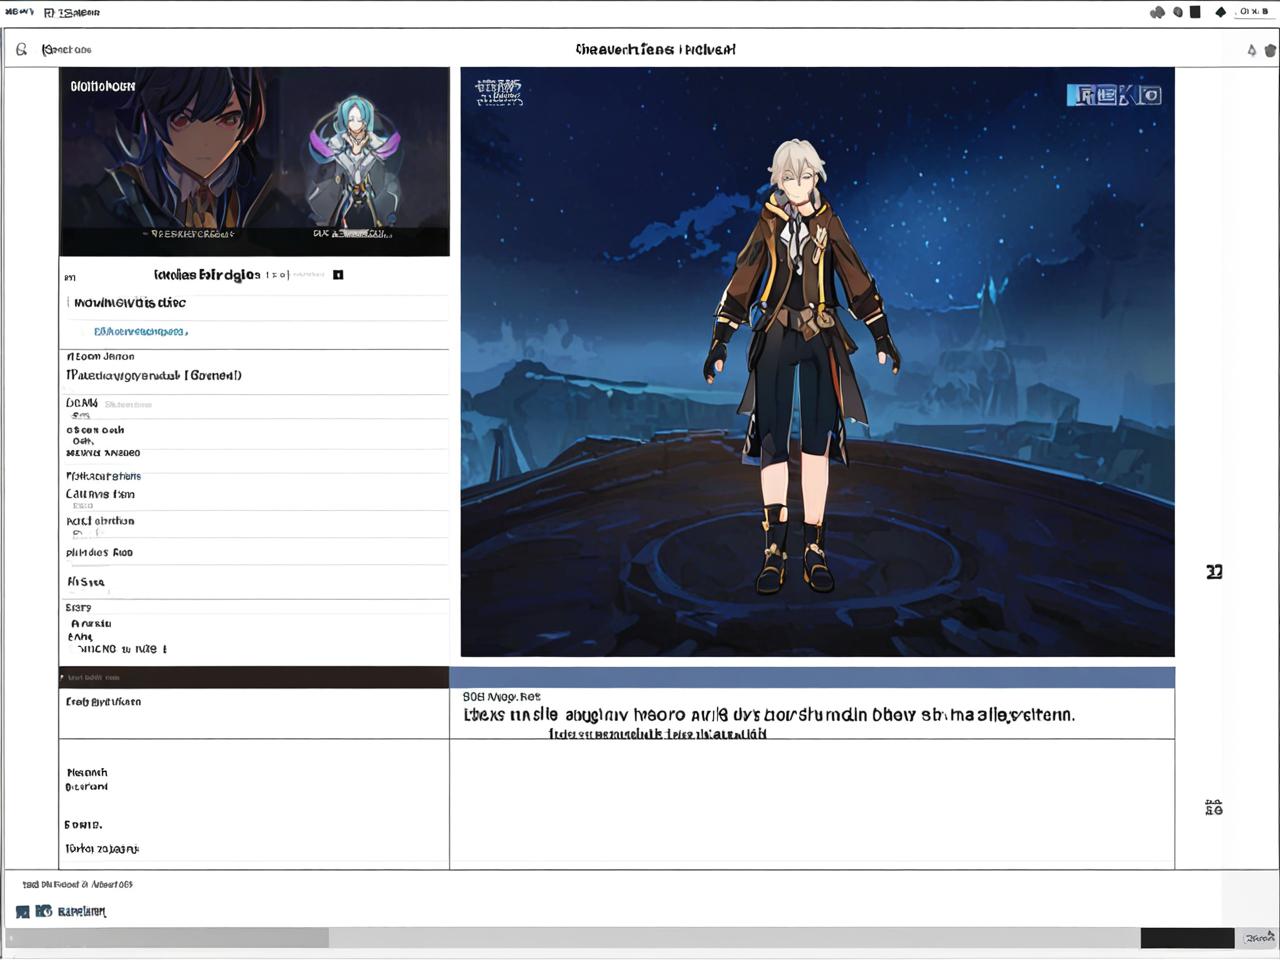Viewport: 1280px width, 960px height.
Task: Click the black block on the bottom bar
Action: (1187, 938)
